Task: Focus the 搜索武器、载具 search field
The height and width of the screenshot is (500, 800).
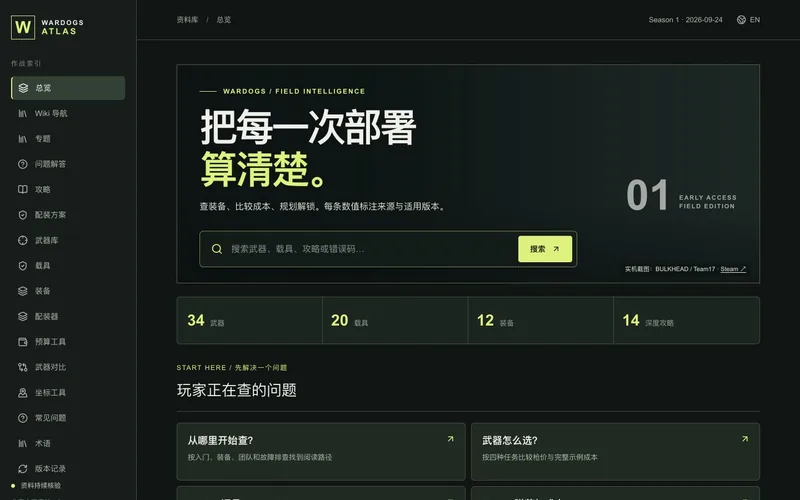Action: tap(371, 249)
